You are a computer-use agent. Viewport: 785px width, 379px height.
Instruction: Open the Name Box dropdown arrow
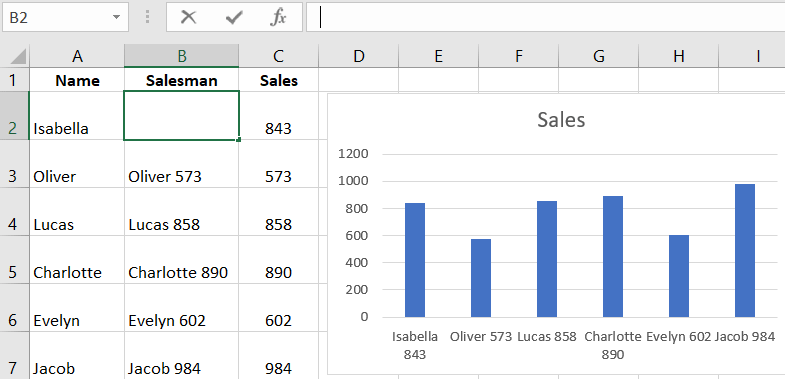[x=116, y=18]
